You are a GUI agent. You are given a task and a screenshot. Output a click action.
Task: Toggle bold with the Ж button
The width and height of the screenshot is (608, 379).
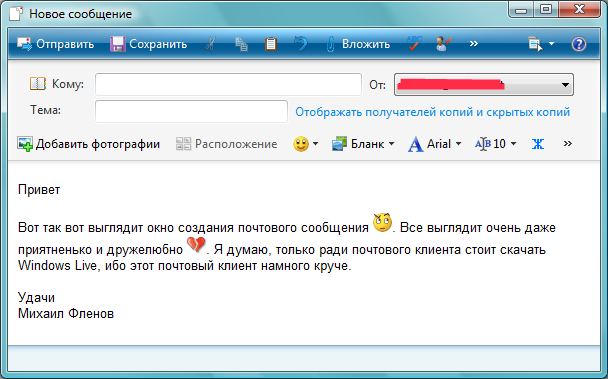[537, 144]
